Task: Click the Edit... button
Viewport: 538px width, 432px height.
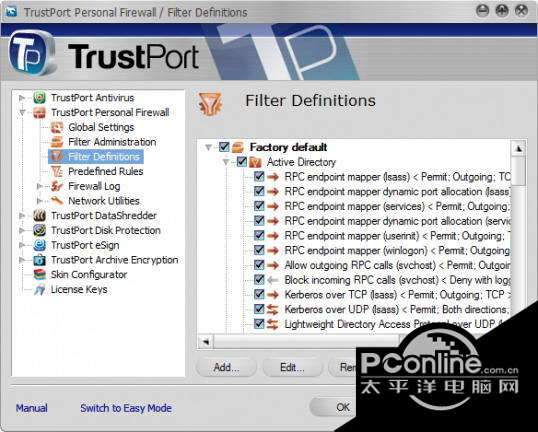Action: (292, 367)
